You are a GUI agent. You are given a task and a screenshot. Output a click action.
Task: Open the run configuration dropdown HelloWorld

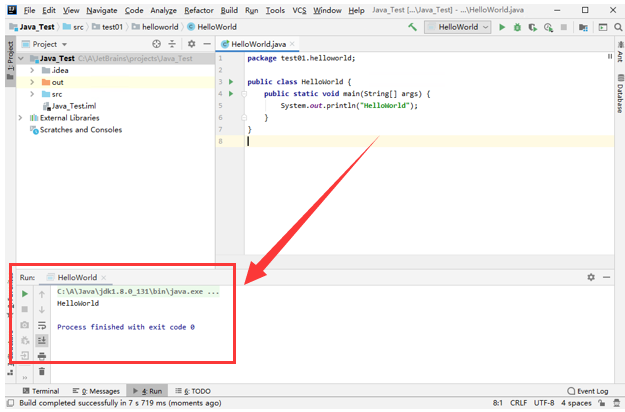tap(458, 27)
